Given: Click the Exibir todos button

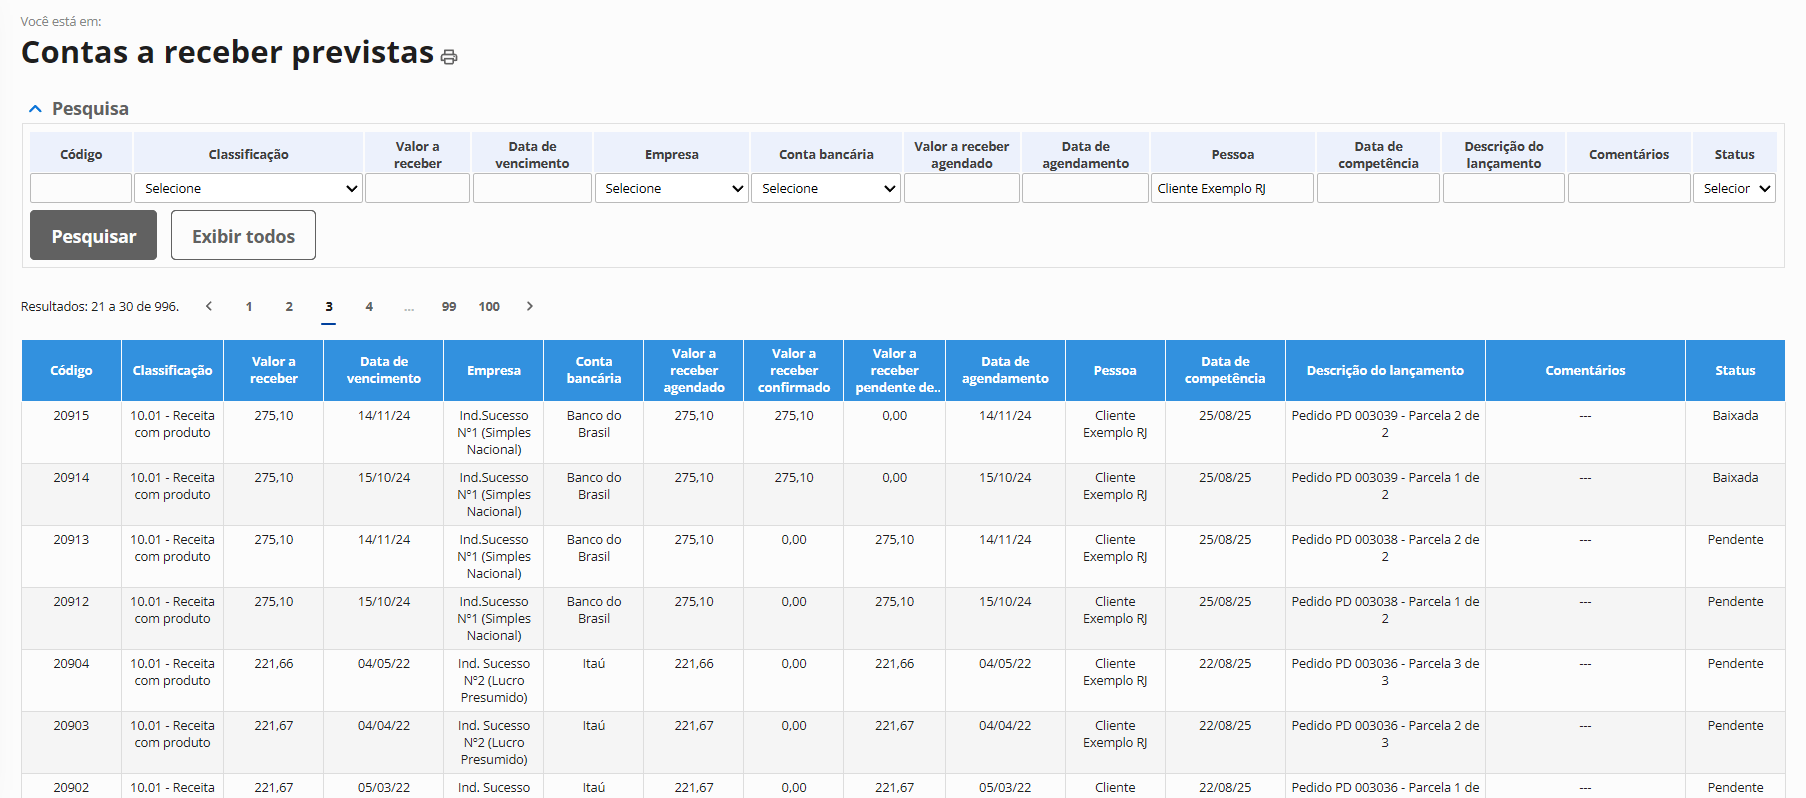Looking at the screenshot, I should (243, 236).
